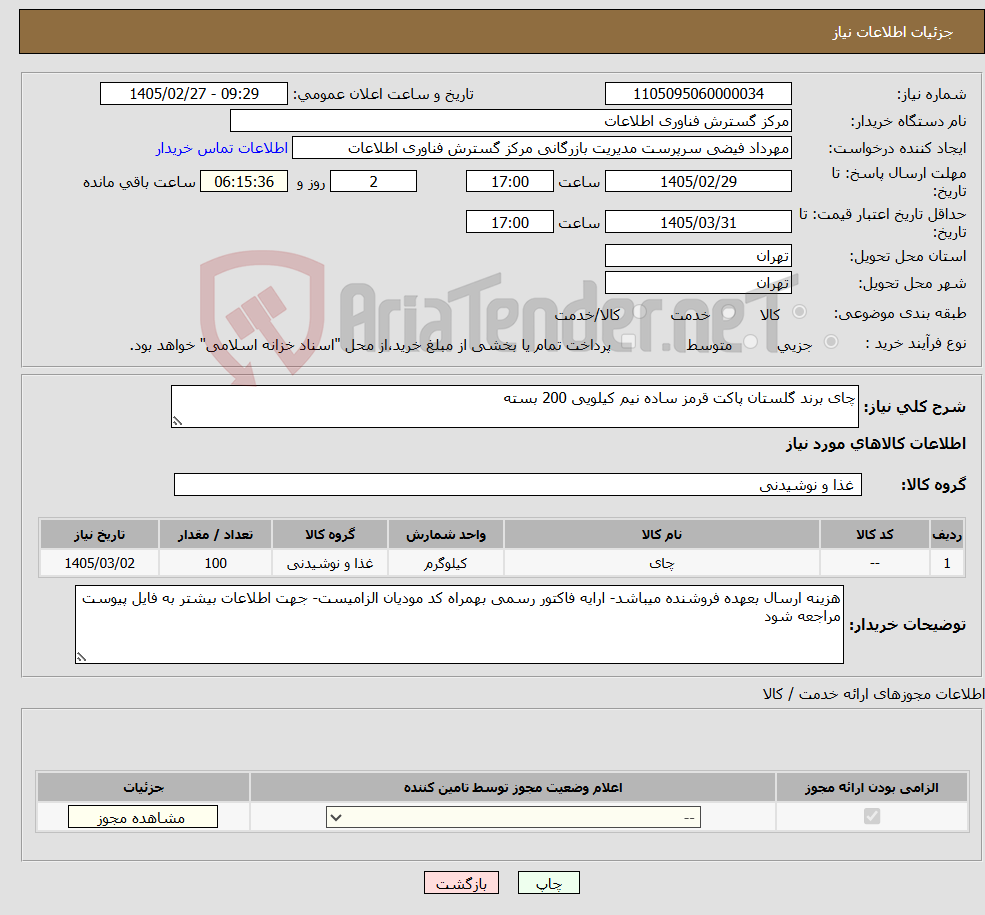Select the متوسط purchase type radio
Screen dimensions: 985x915
(x=750, y=342)
